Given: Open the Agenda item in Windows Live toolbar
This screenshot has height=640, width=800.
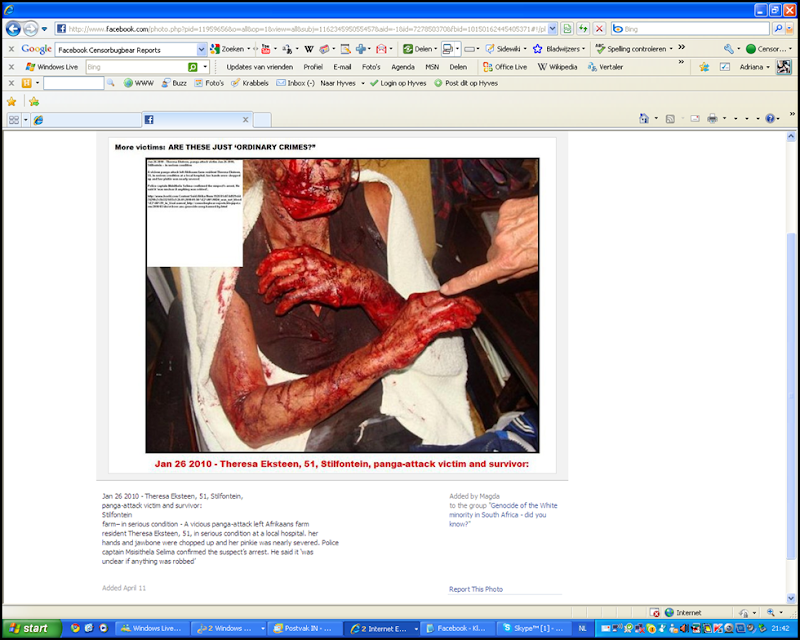Looking at the screenshot, I should click(x=402, y=67).
